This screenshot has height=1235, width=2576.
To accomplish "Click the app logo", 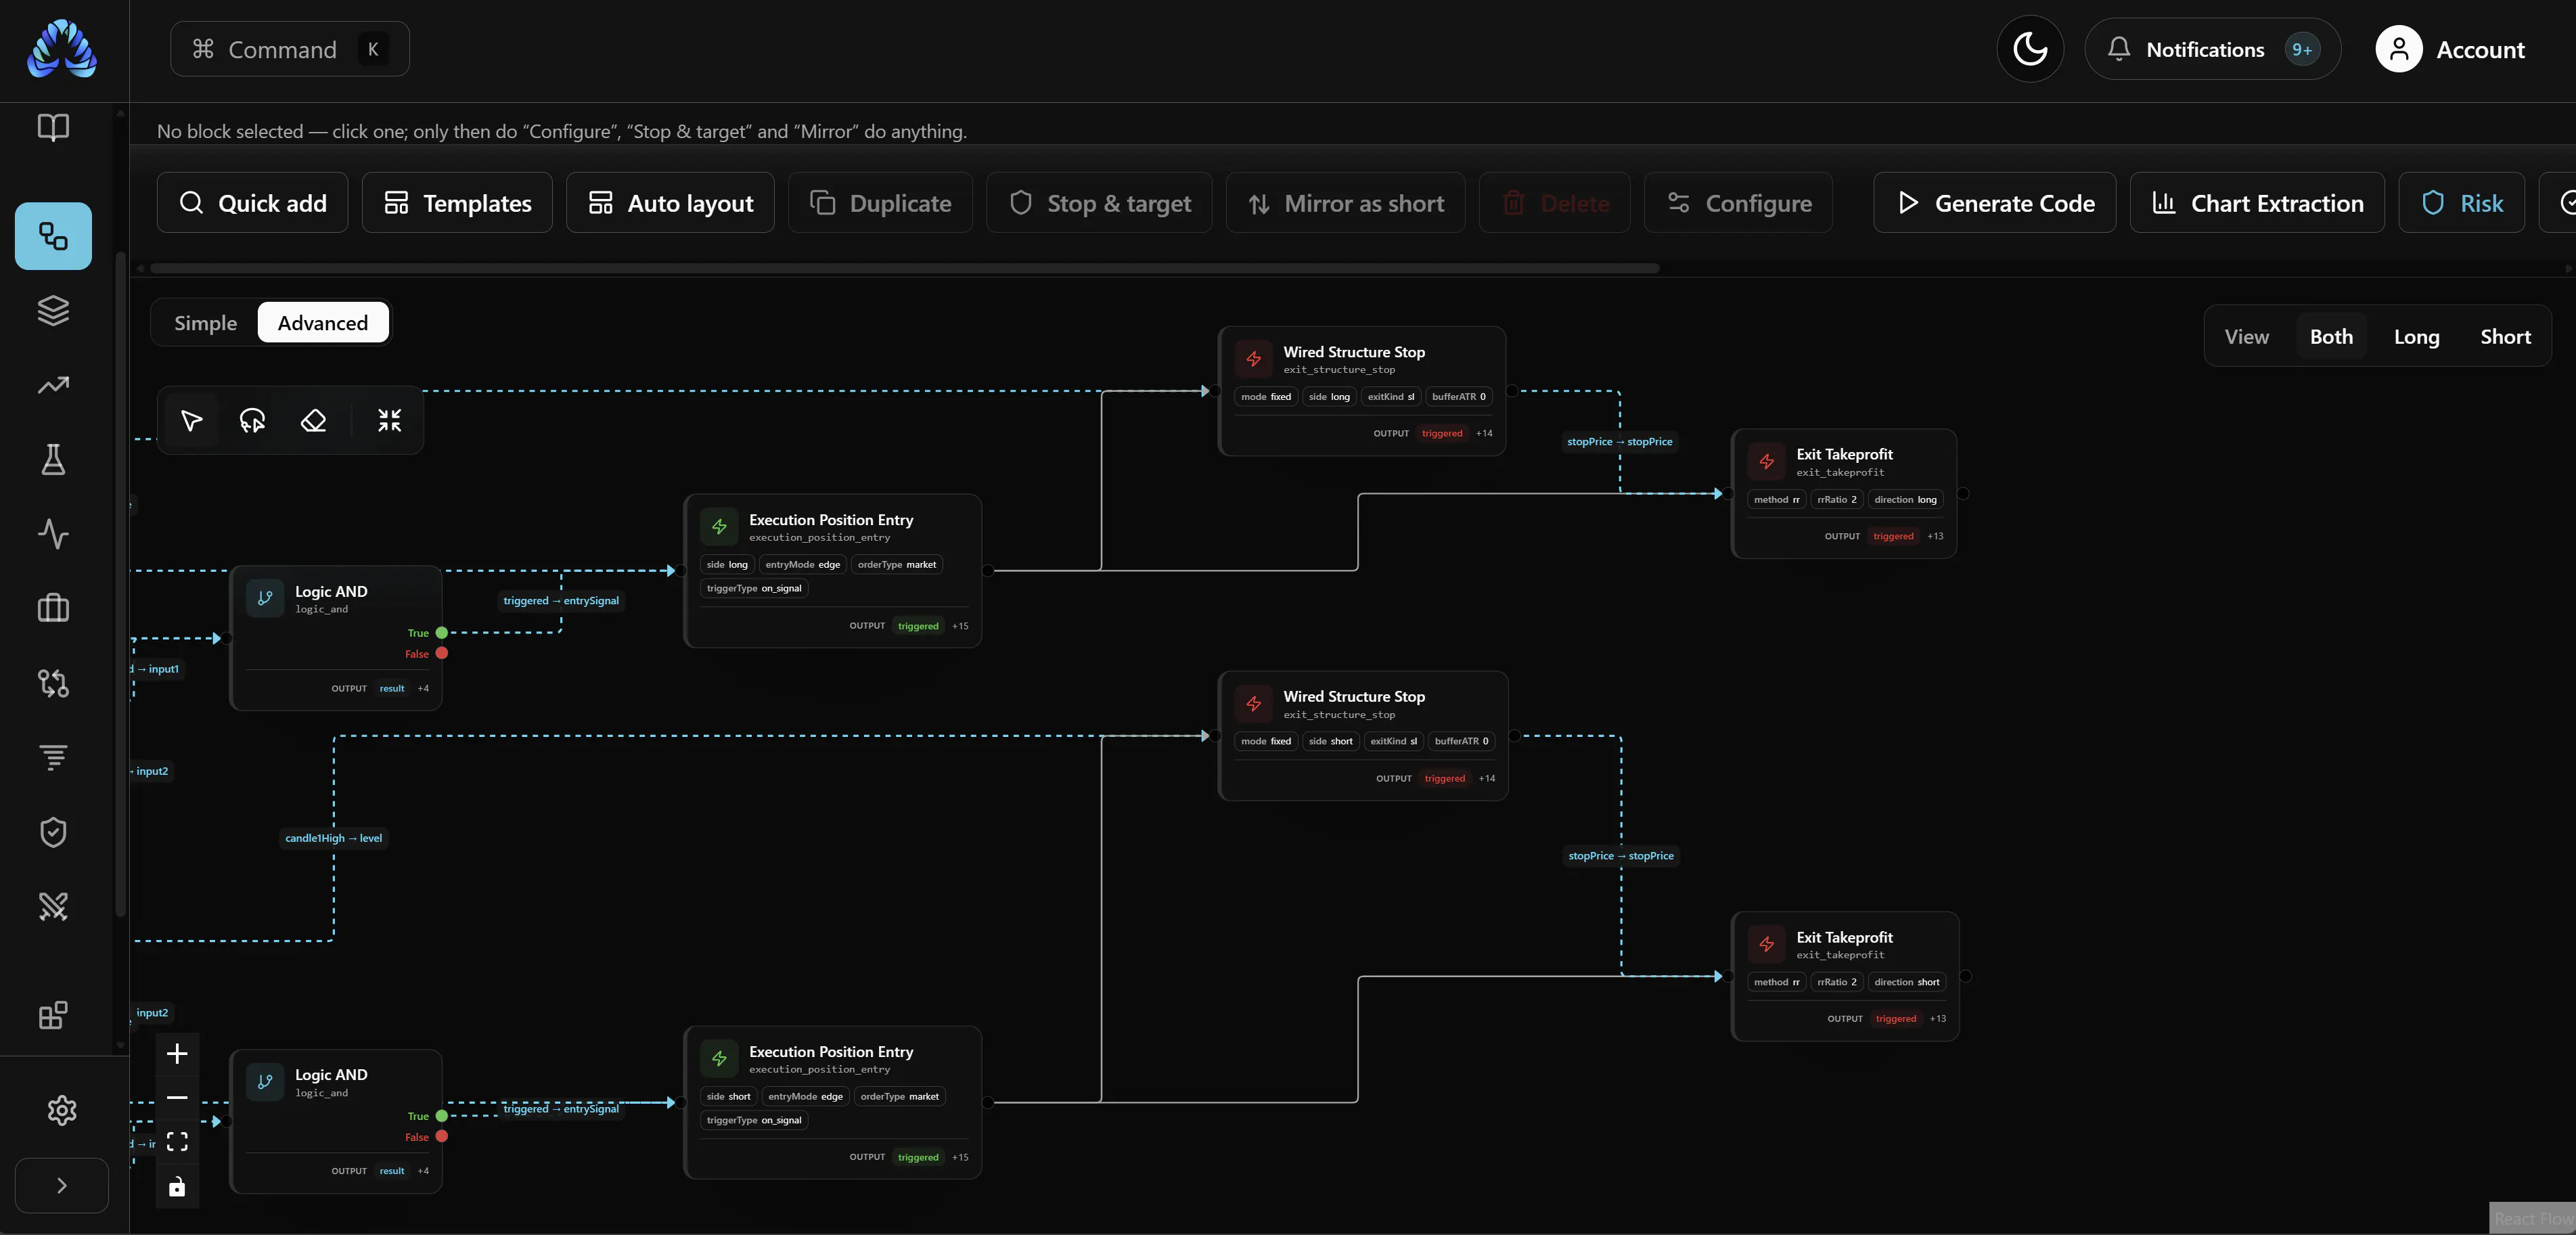I will [62, 49].
